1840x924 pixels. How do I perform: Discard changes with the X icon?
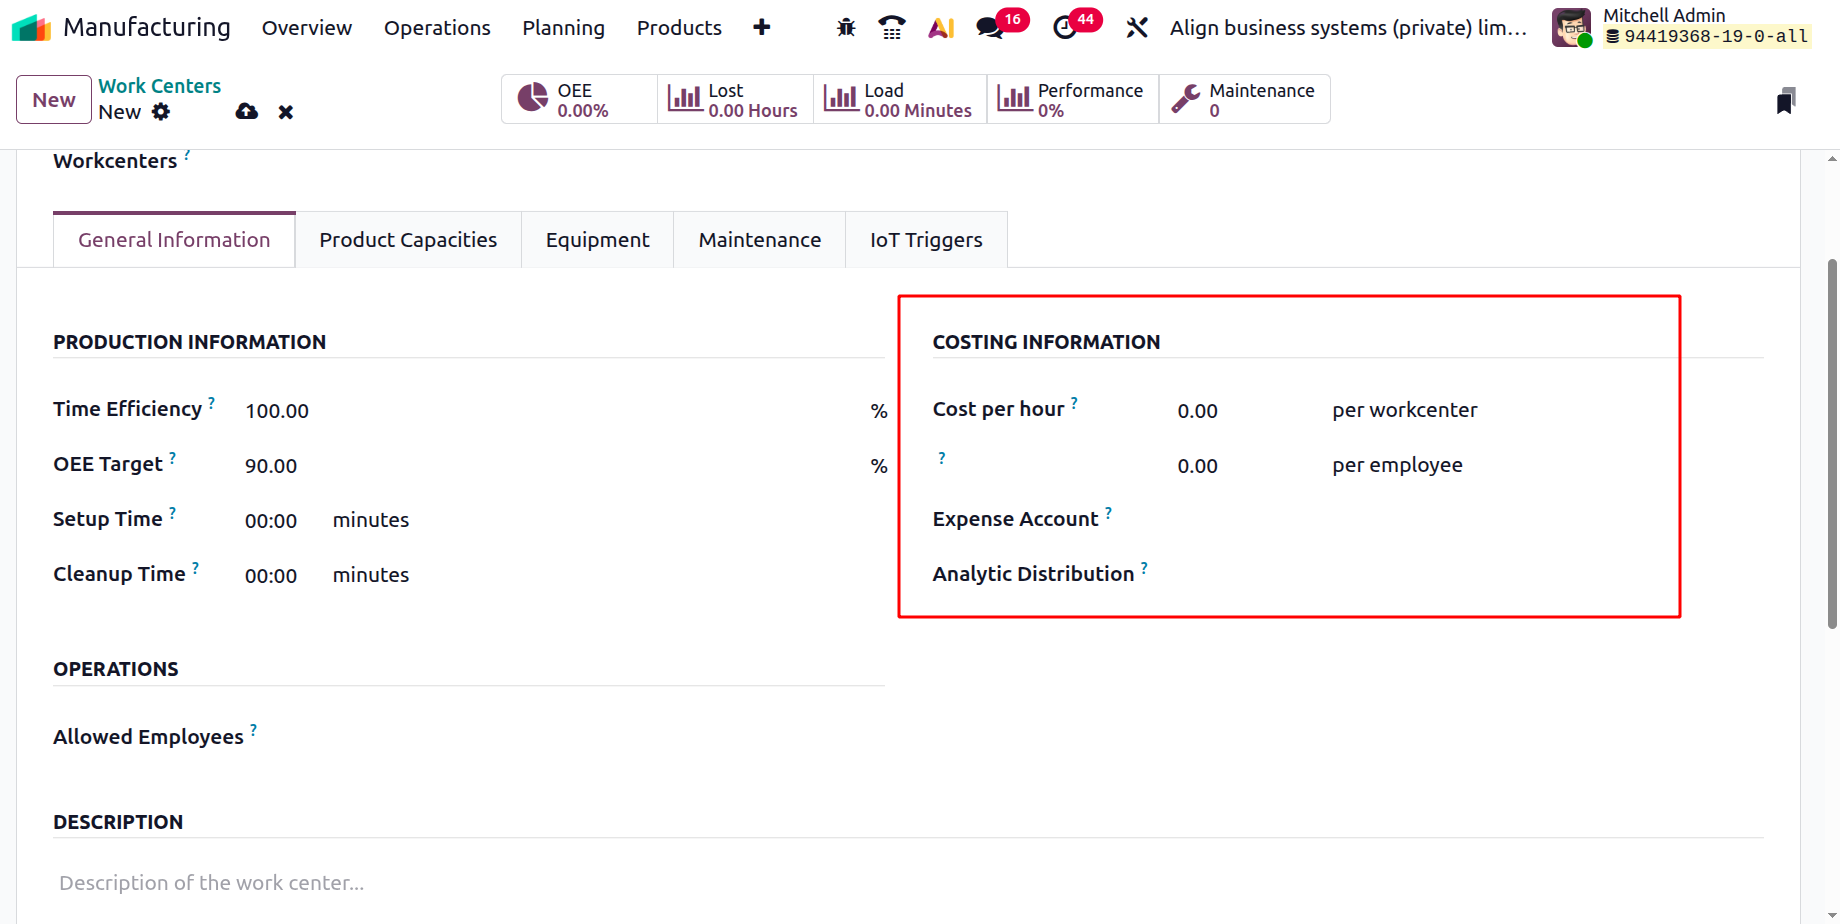286,112
